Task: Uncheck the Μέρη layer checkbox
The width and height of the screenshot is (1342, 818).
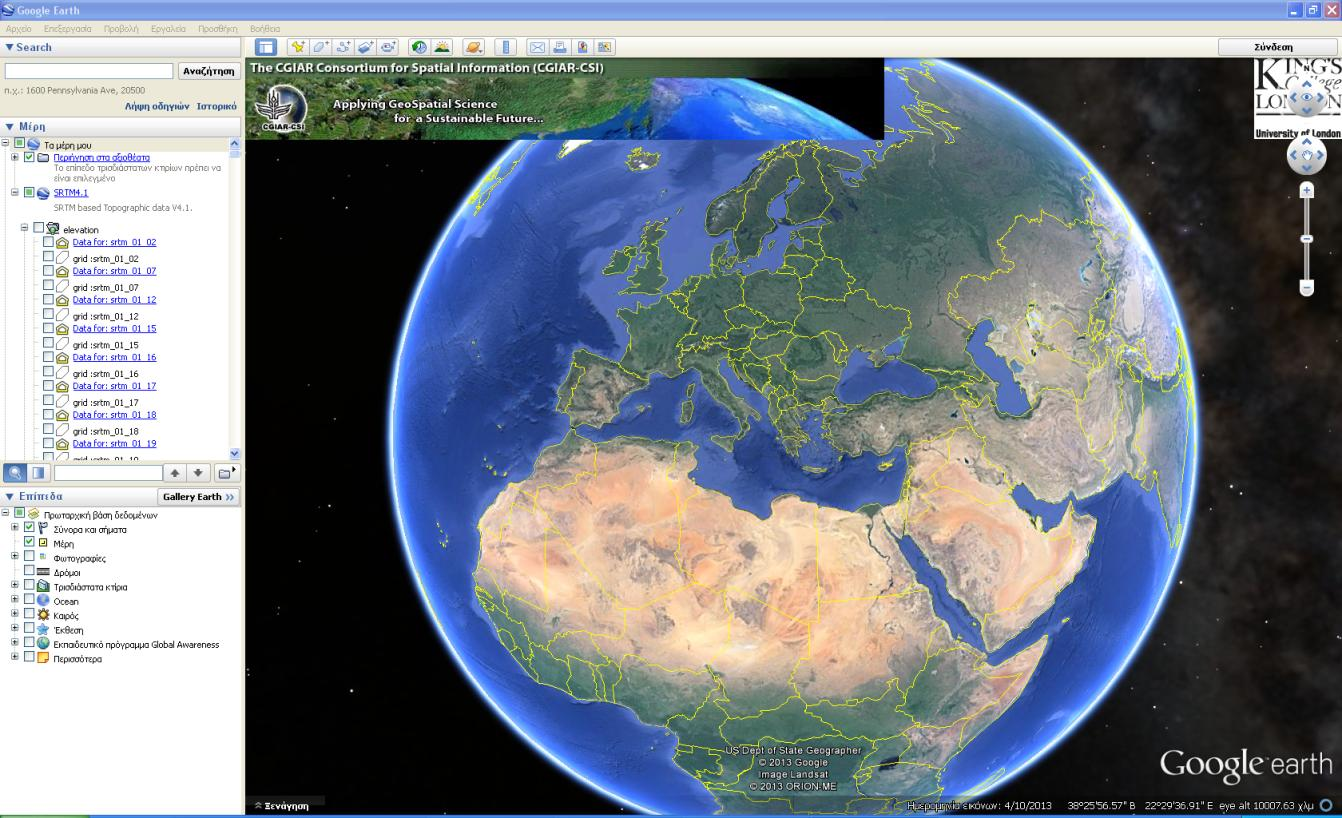Action: (x=29, y=542)
